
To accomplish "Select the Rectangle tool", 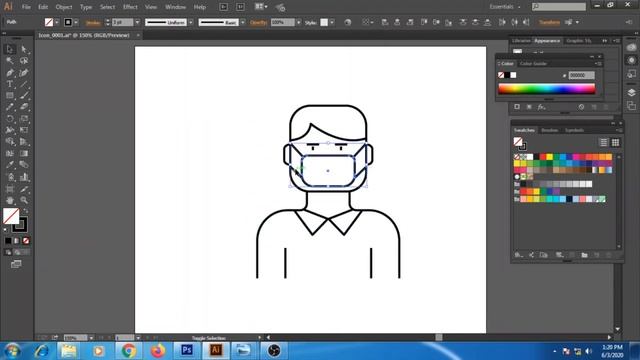I will click(x=10, y=96).
